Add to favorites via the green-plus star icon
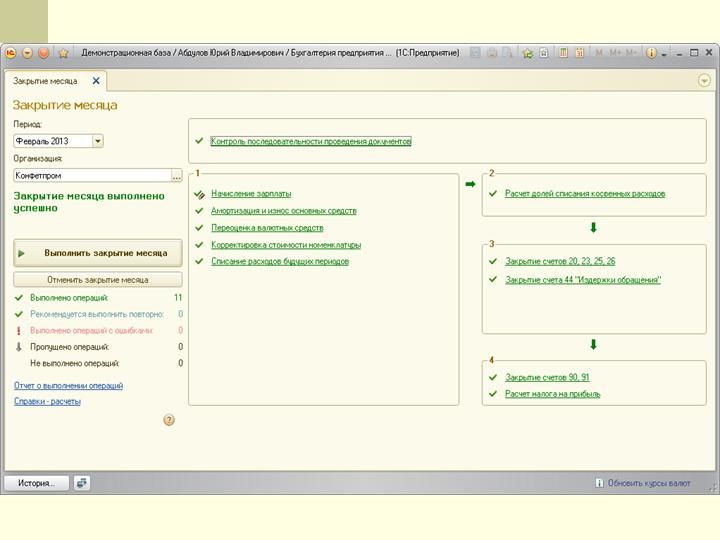Viewport: 720px width, 540px height. (528, 53)
